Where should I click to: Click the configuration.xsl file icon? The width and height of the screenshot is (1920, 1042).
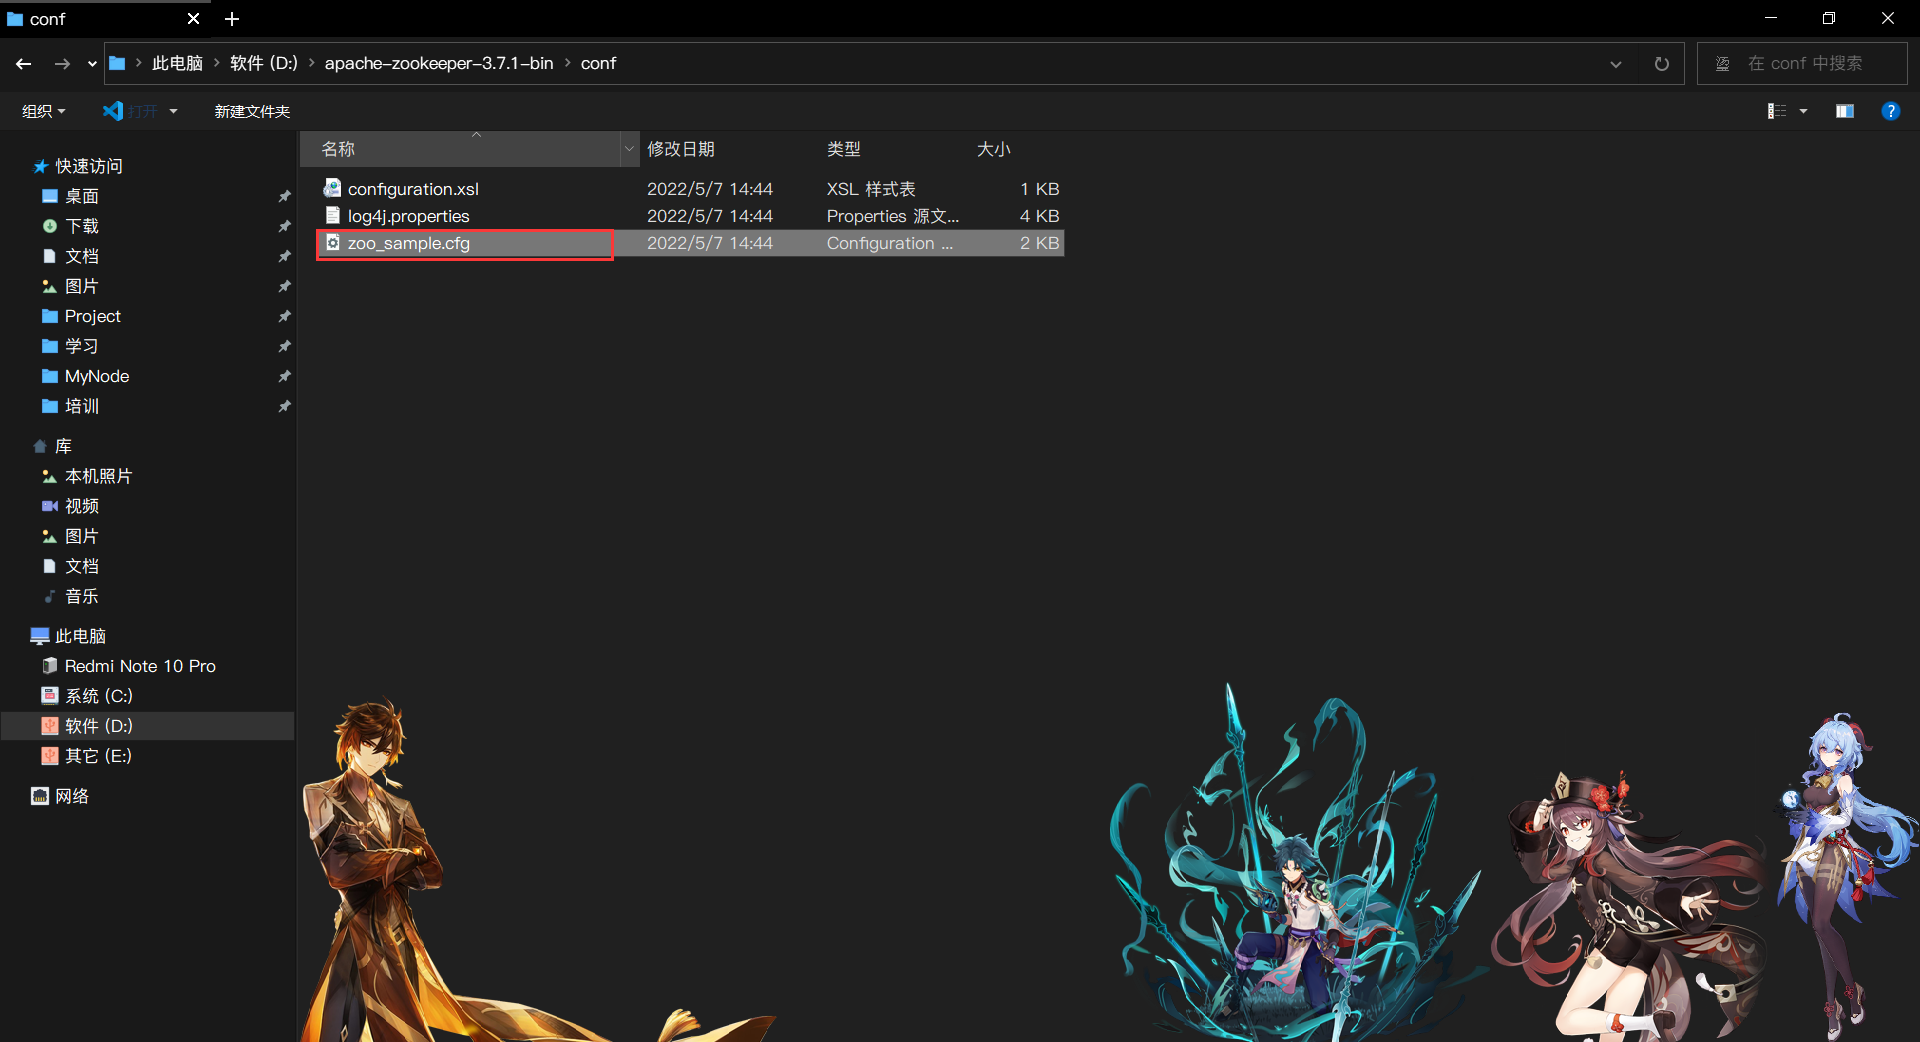pyautogui.click(x=332, y=188)
